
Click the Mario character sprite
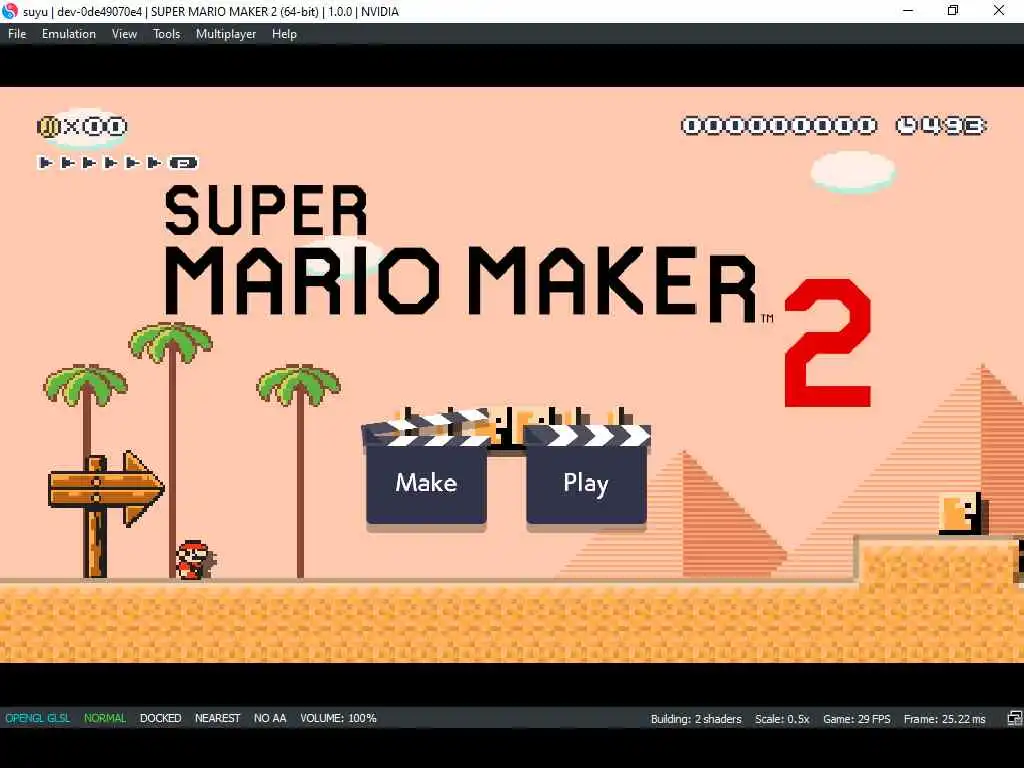(195, 560)
